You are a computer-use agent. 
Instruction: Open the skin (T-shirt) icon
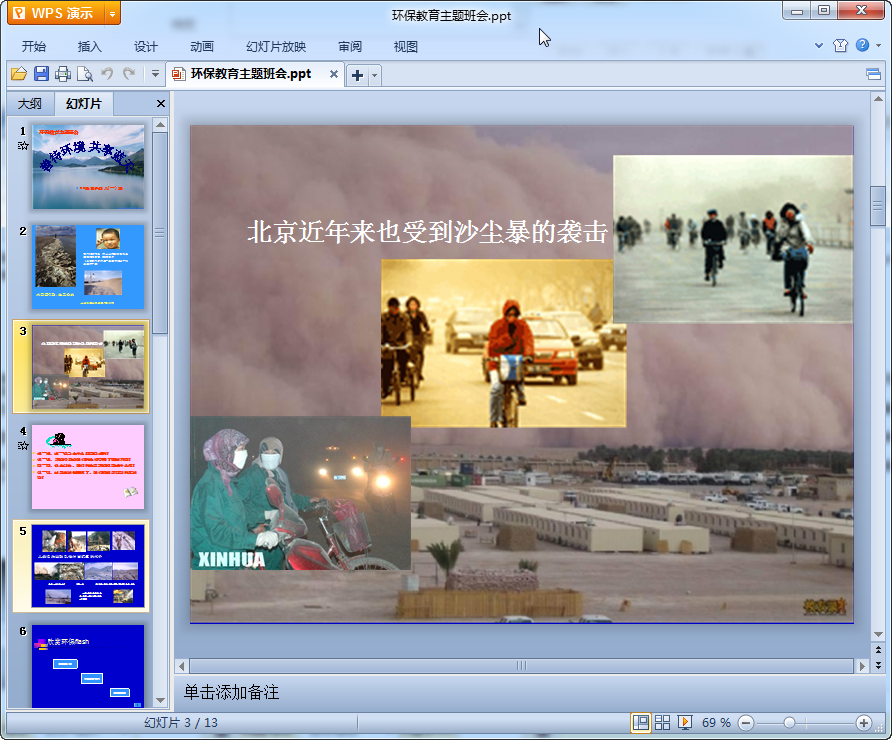[840, 46]
